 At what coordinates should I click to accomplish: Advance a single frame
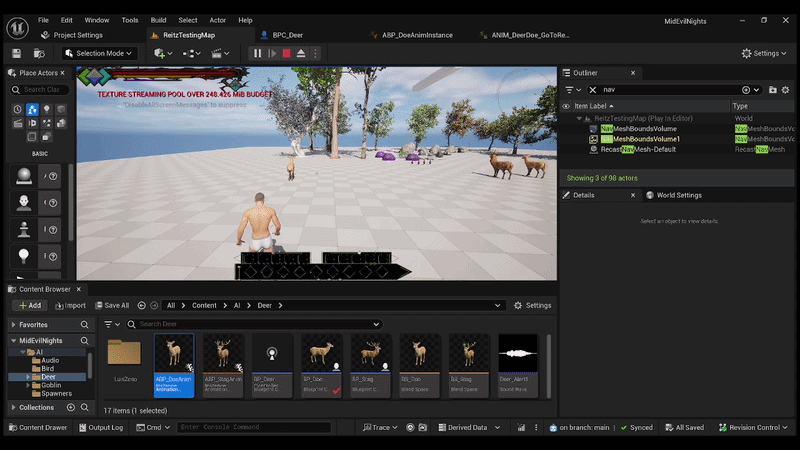(x=272, y=53)
